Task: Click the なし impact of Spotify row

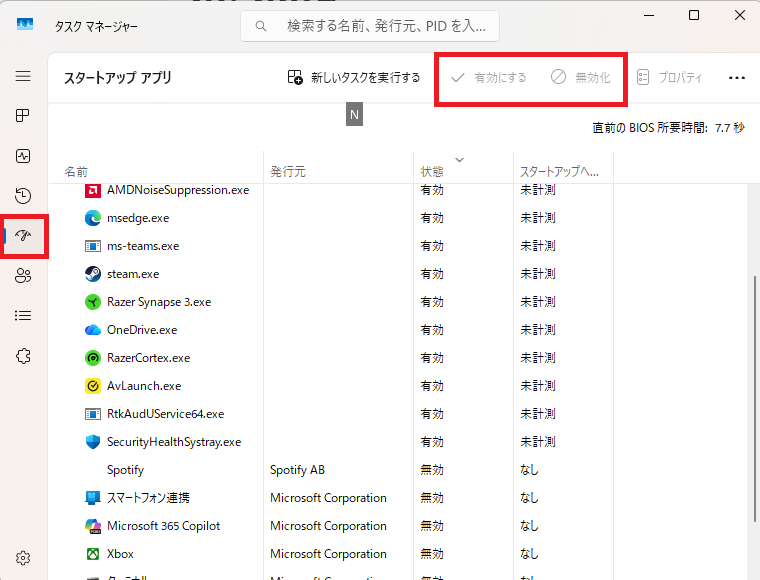Action: 529,470
